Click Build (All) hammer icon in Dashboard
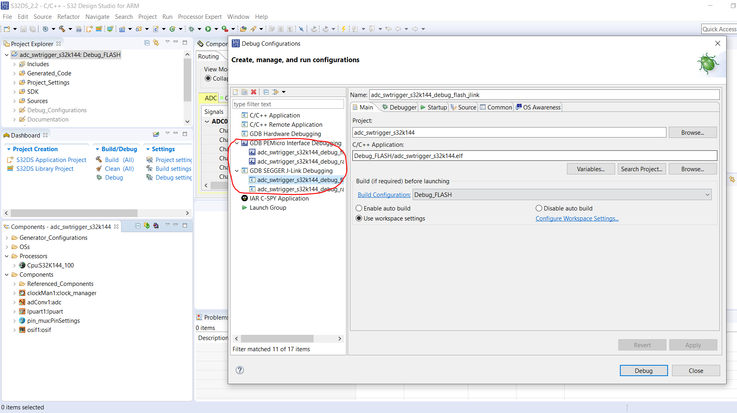Viewport: 737px width, 413px height. (99, 160)
